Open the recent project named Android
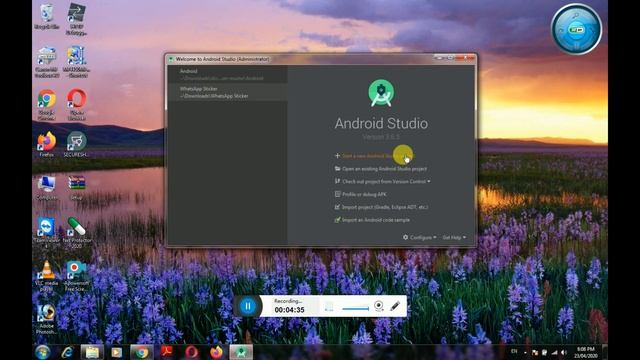Viewport: 640px width, 360px height. 227,74
